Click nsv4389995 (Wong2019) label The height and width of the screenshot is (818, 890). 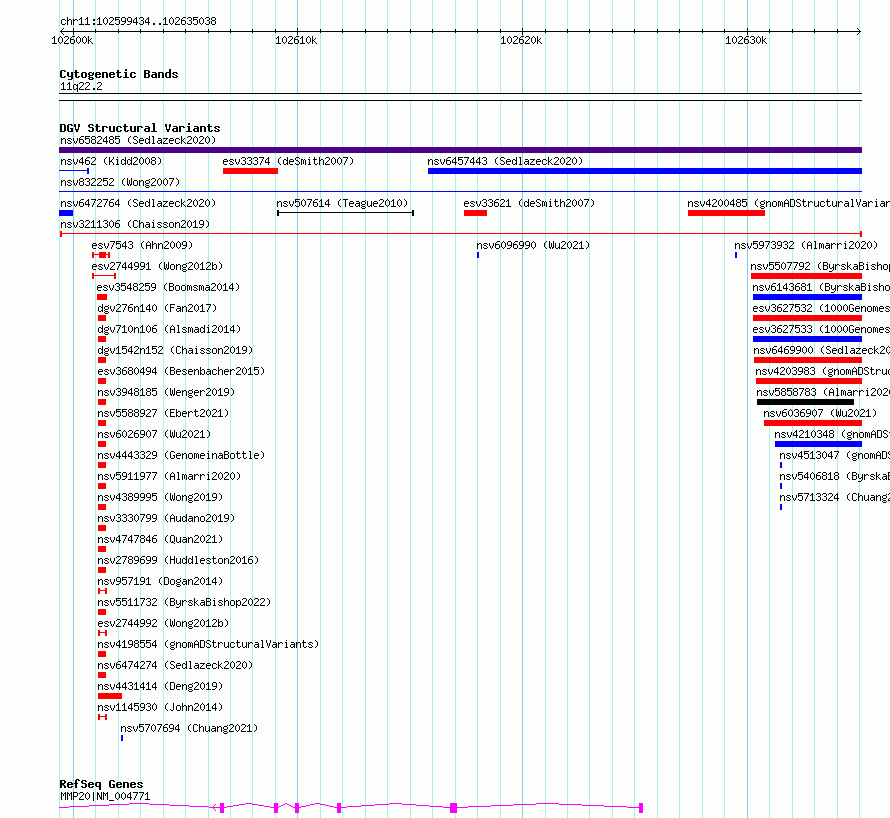pos(160,497)
